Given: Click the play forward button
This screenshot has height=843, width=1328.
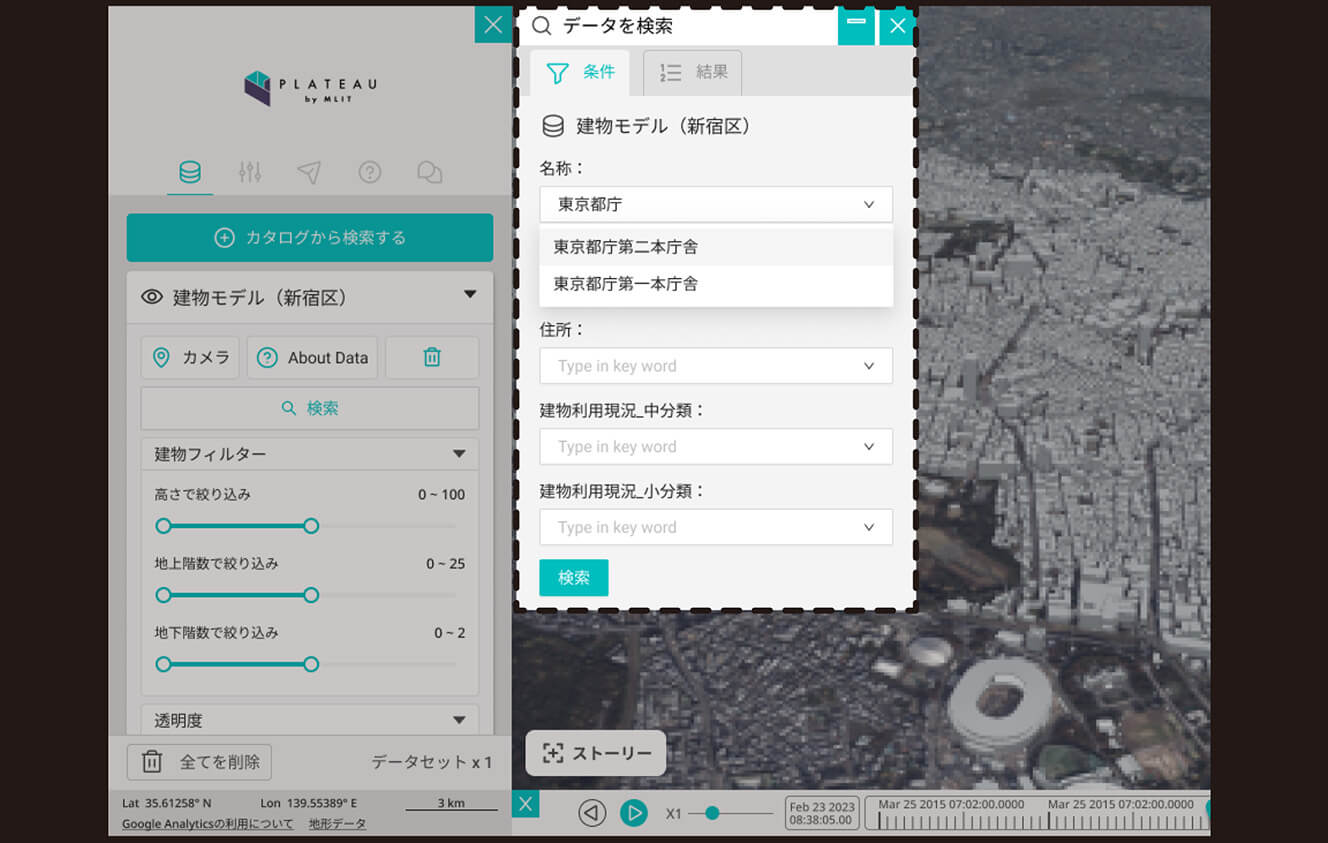Looking at the screenshot, I should point(633,813).
